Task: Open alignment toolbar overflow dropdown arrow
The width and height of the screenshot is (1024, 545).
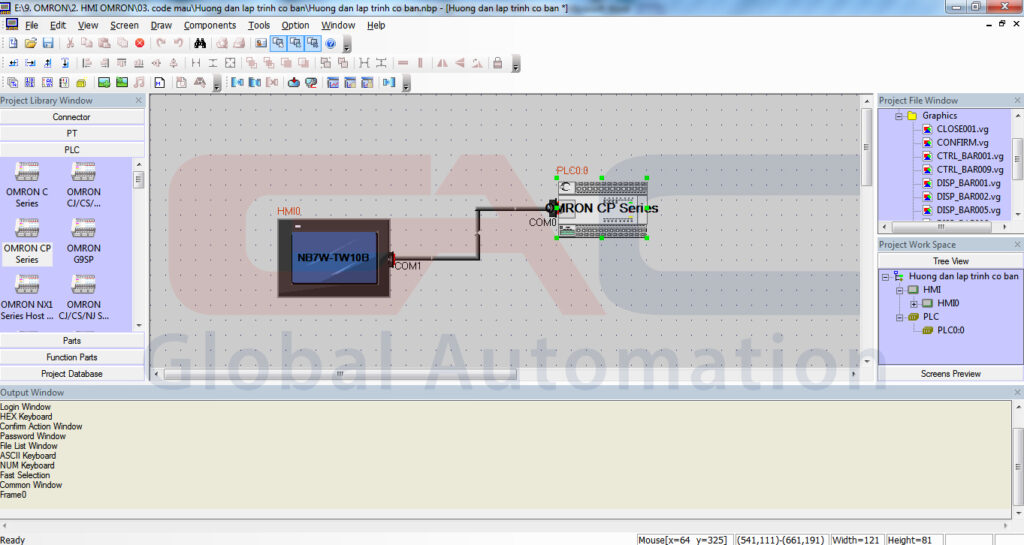Action: 516,65
